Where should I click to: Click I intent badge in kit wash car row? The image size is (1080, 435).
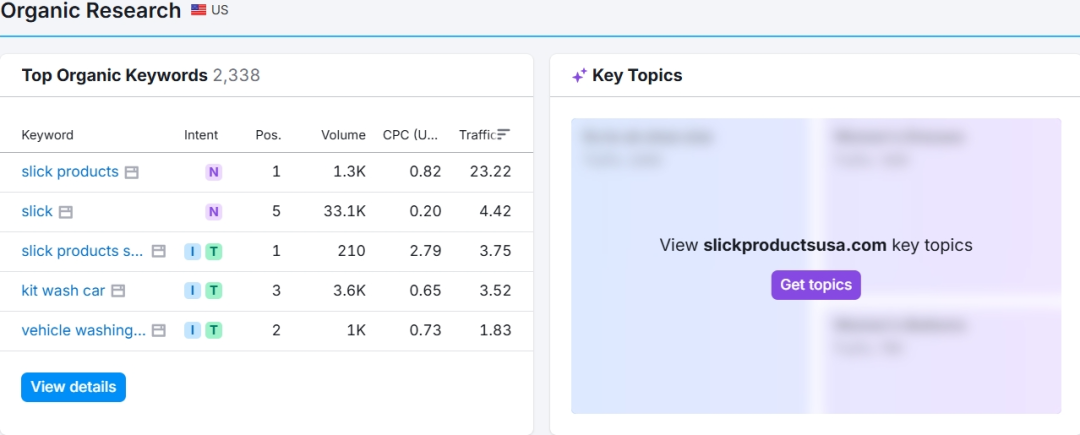pos(193,291)
